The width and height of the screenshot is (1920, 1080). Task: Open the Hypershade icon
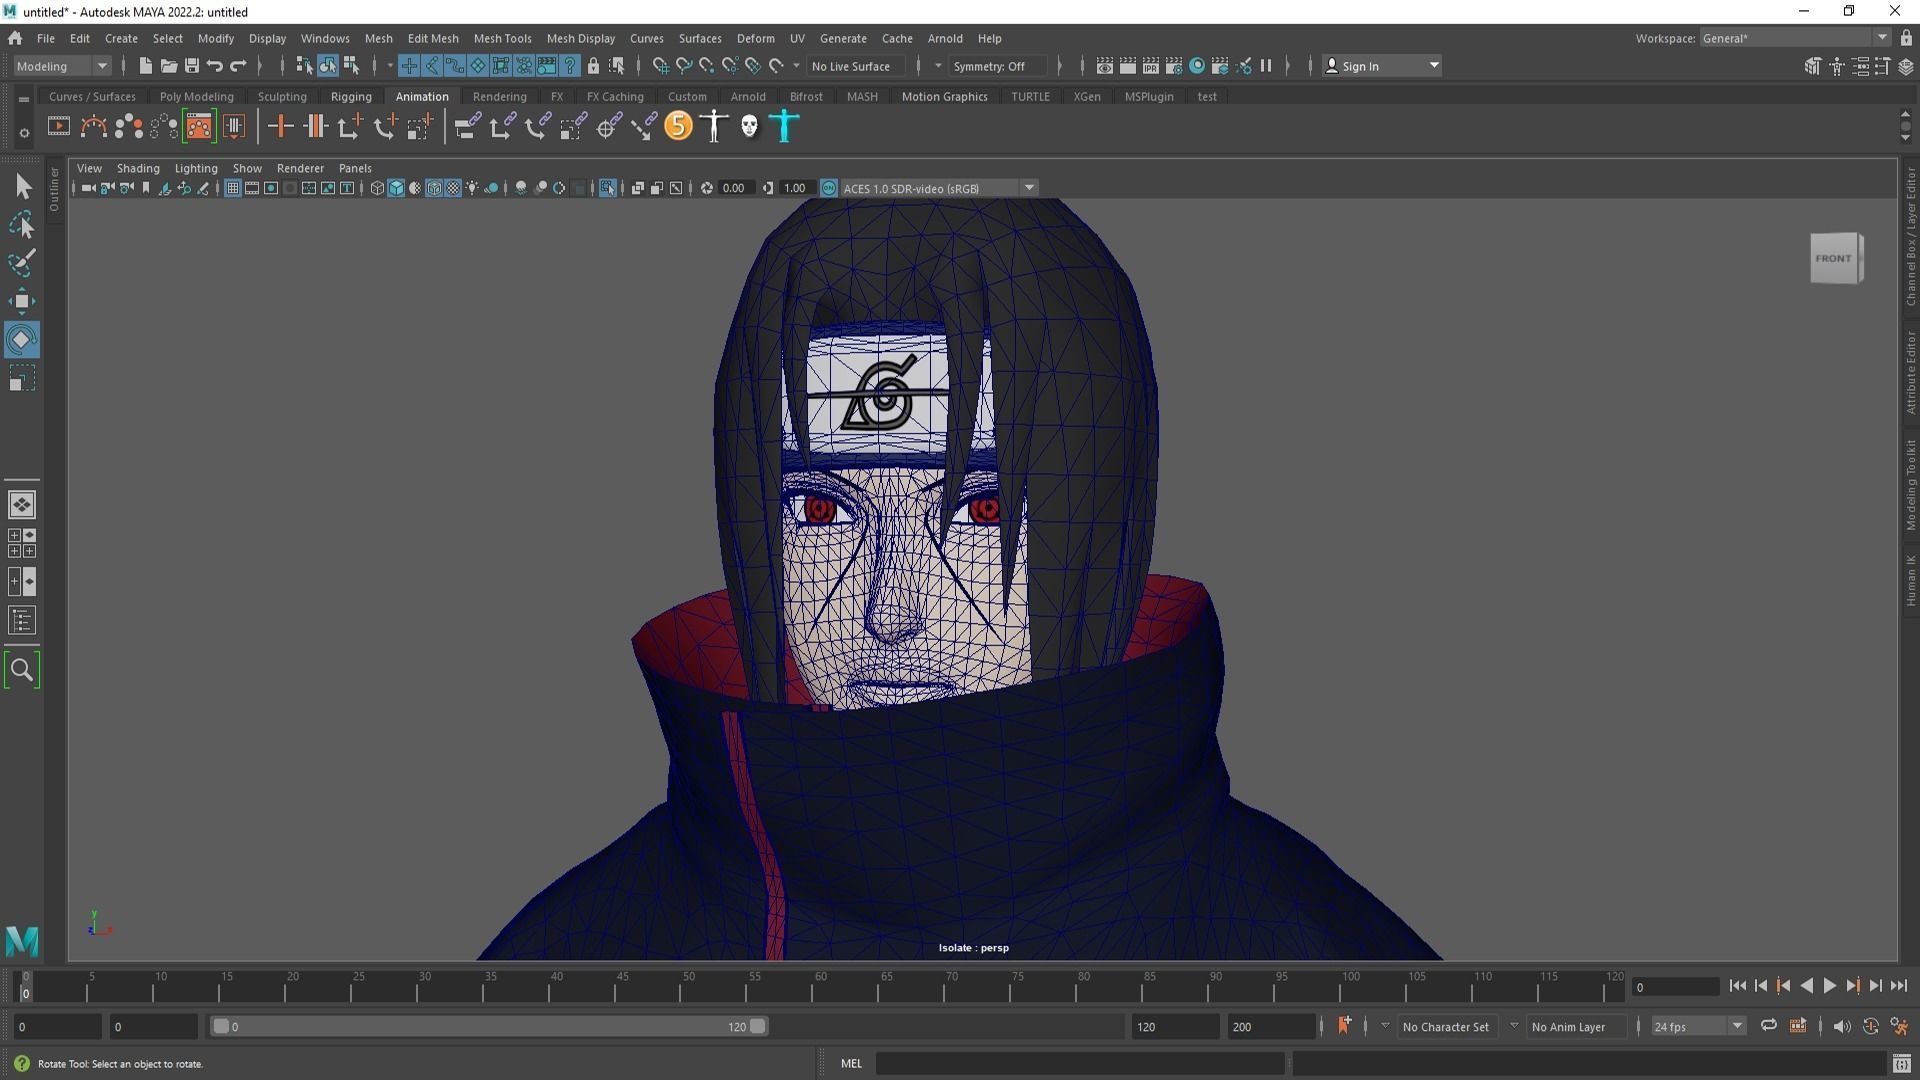click(x=1197, y=66)
